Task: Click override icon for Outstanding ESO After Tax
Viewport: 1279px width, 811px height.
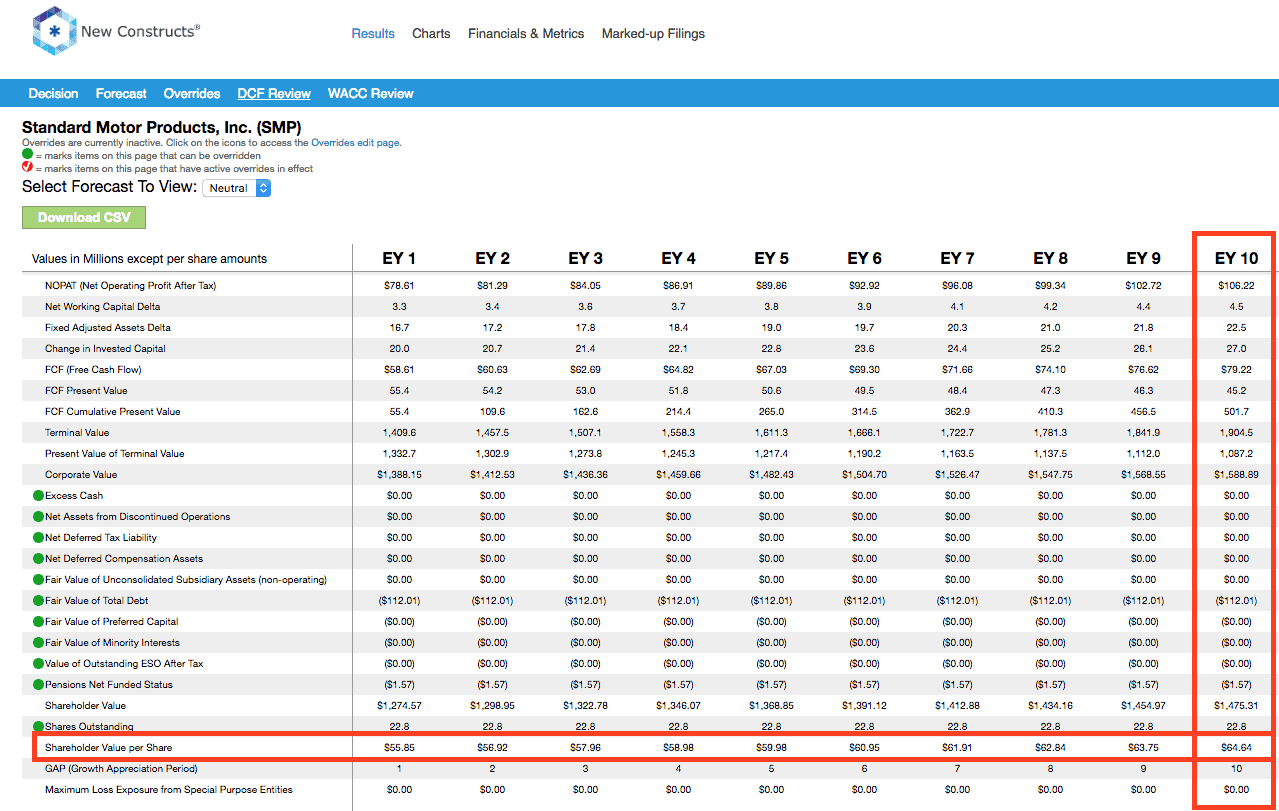Action: pos(38,664)
